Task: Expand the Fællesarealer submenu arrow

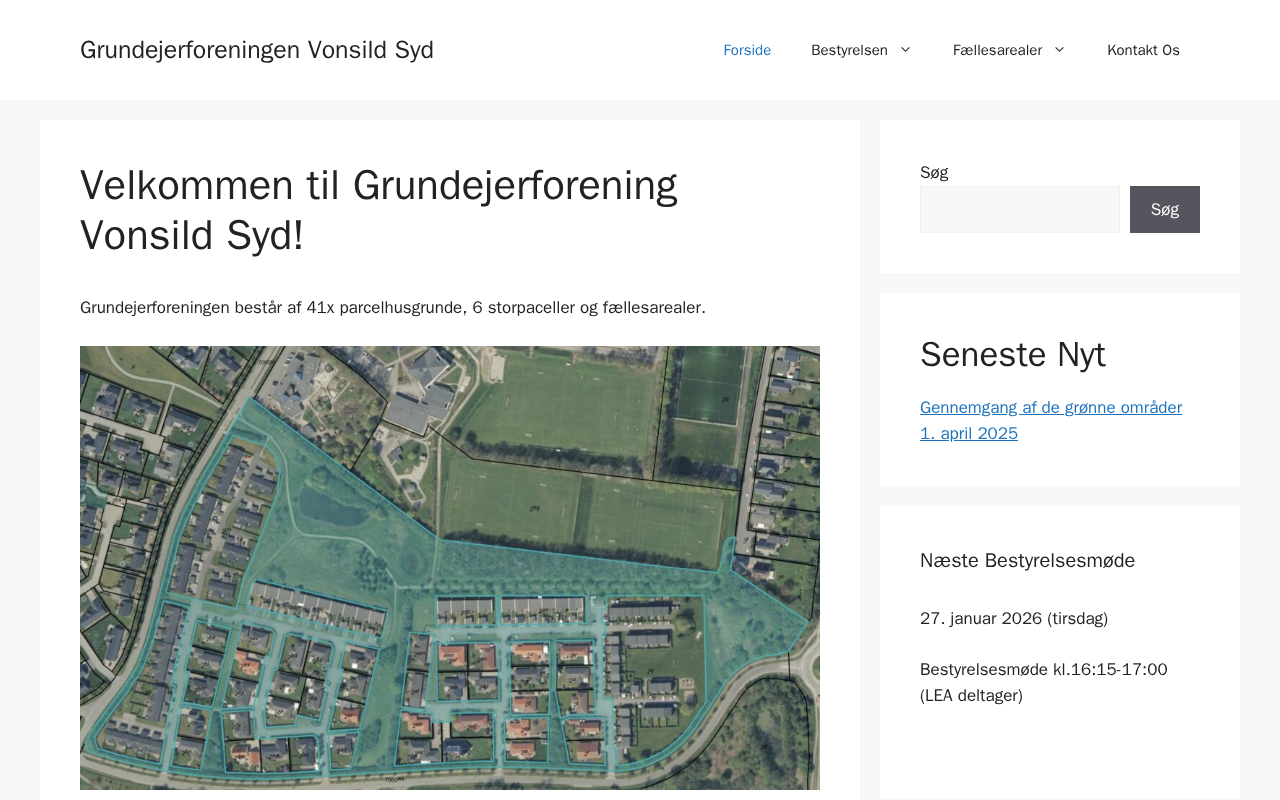Action: point(1059,50)
